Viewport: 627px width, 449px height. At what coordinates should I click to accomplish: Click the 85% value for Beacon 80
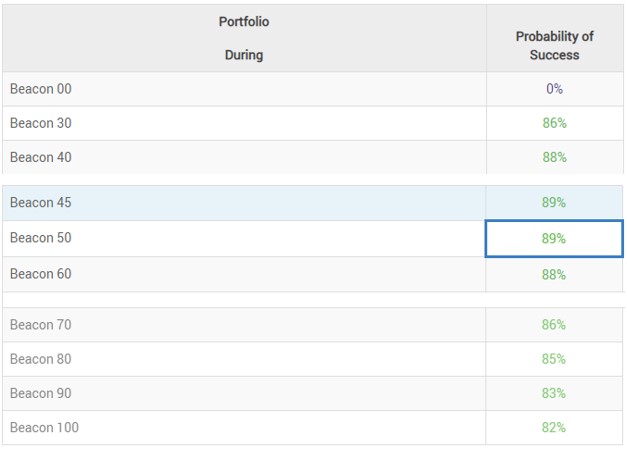coord(554,359)
